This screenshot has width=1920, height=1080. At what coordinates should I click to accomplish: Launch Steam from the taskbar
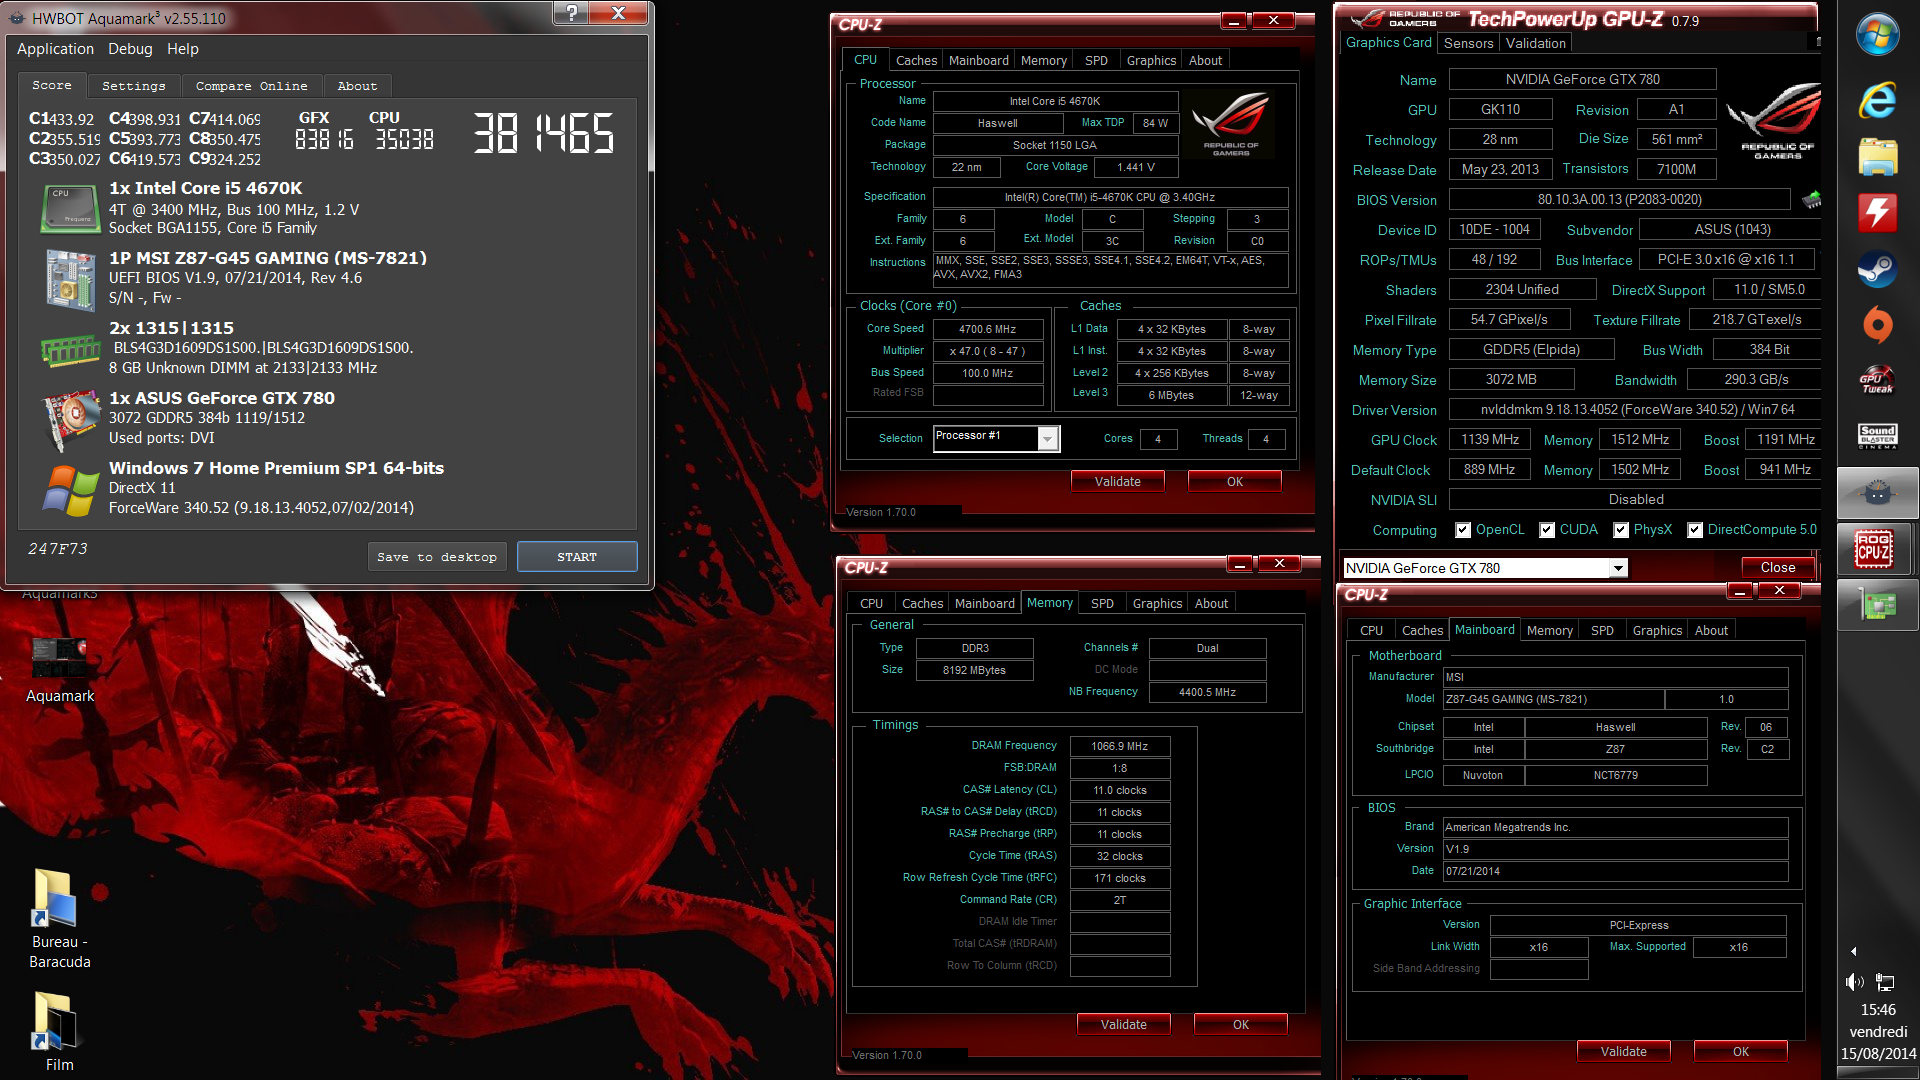tap(1877, 268)
